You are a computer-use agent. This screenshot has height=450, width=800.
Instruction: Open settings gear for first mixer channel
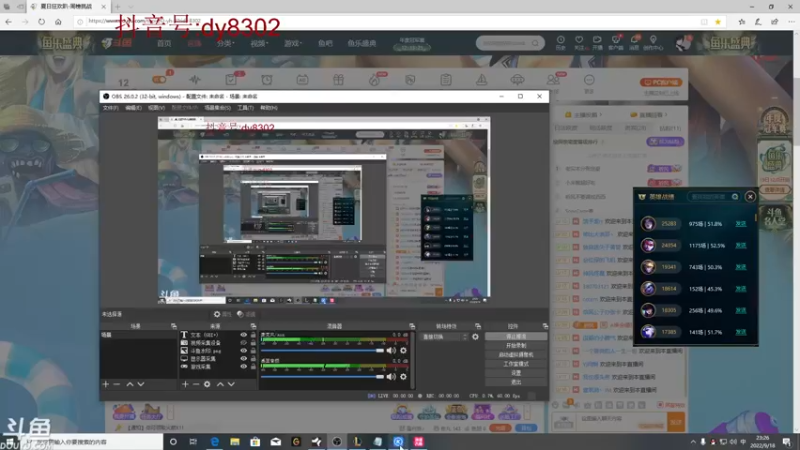pos(403,351)
